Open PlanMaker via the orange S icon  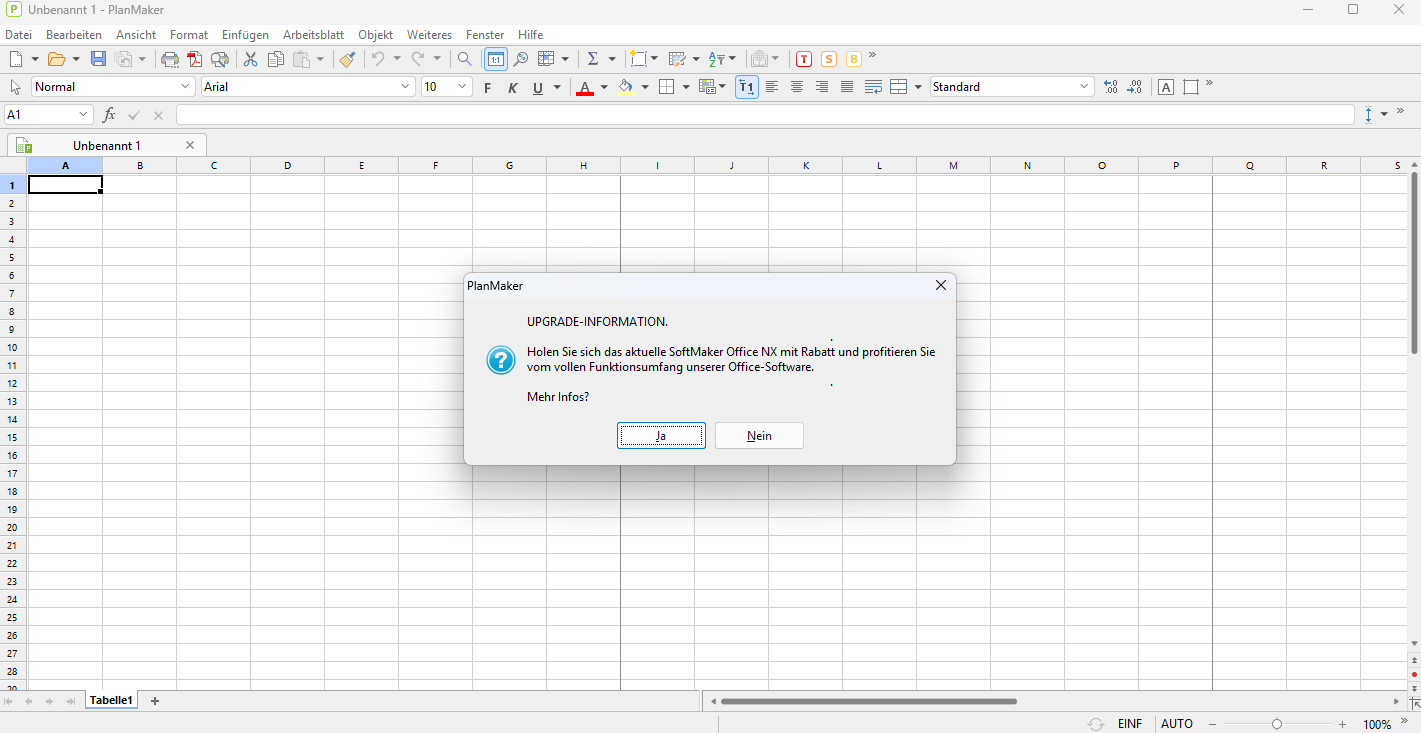click(x=829, y=59)
